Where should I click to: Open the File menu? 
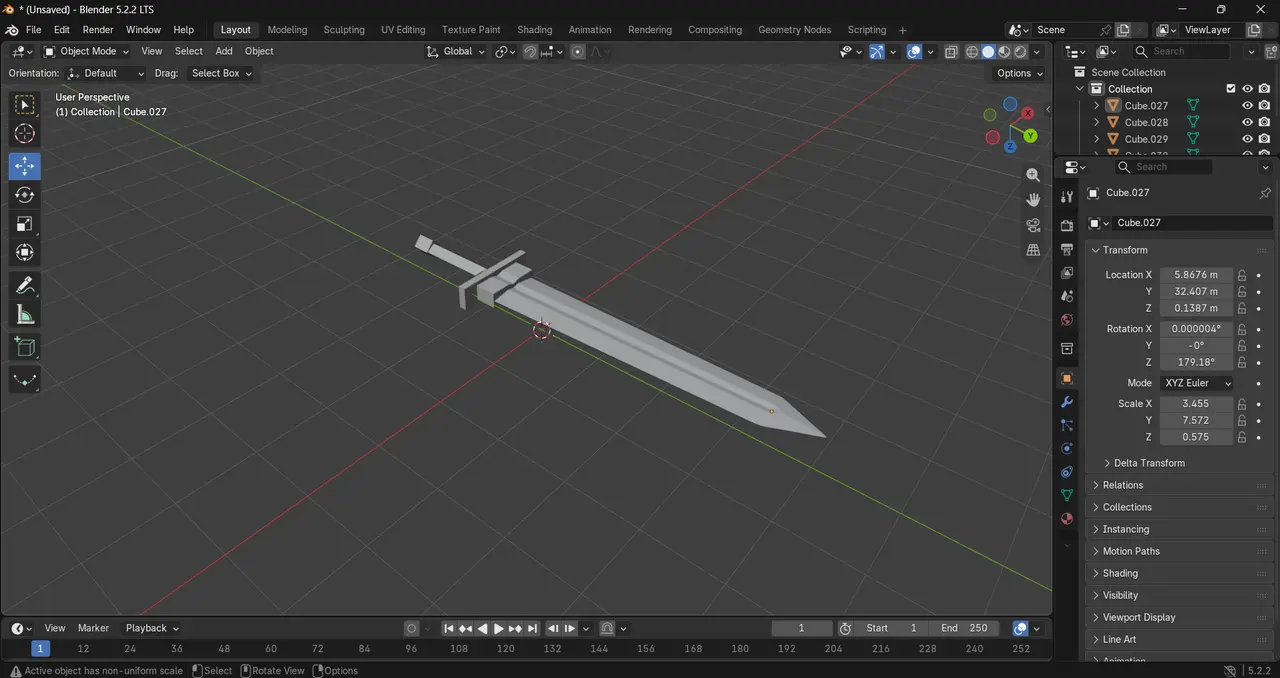point(33,30)
